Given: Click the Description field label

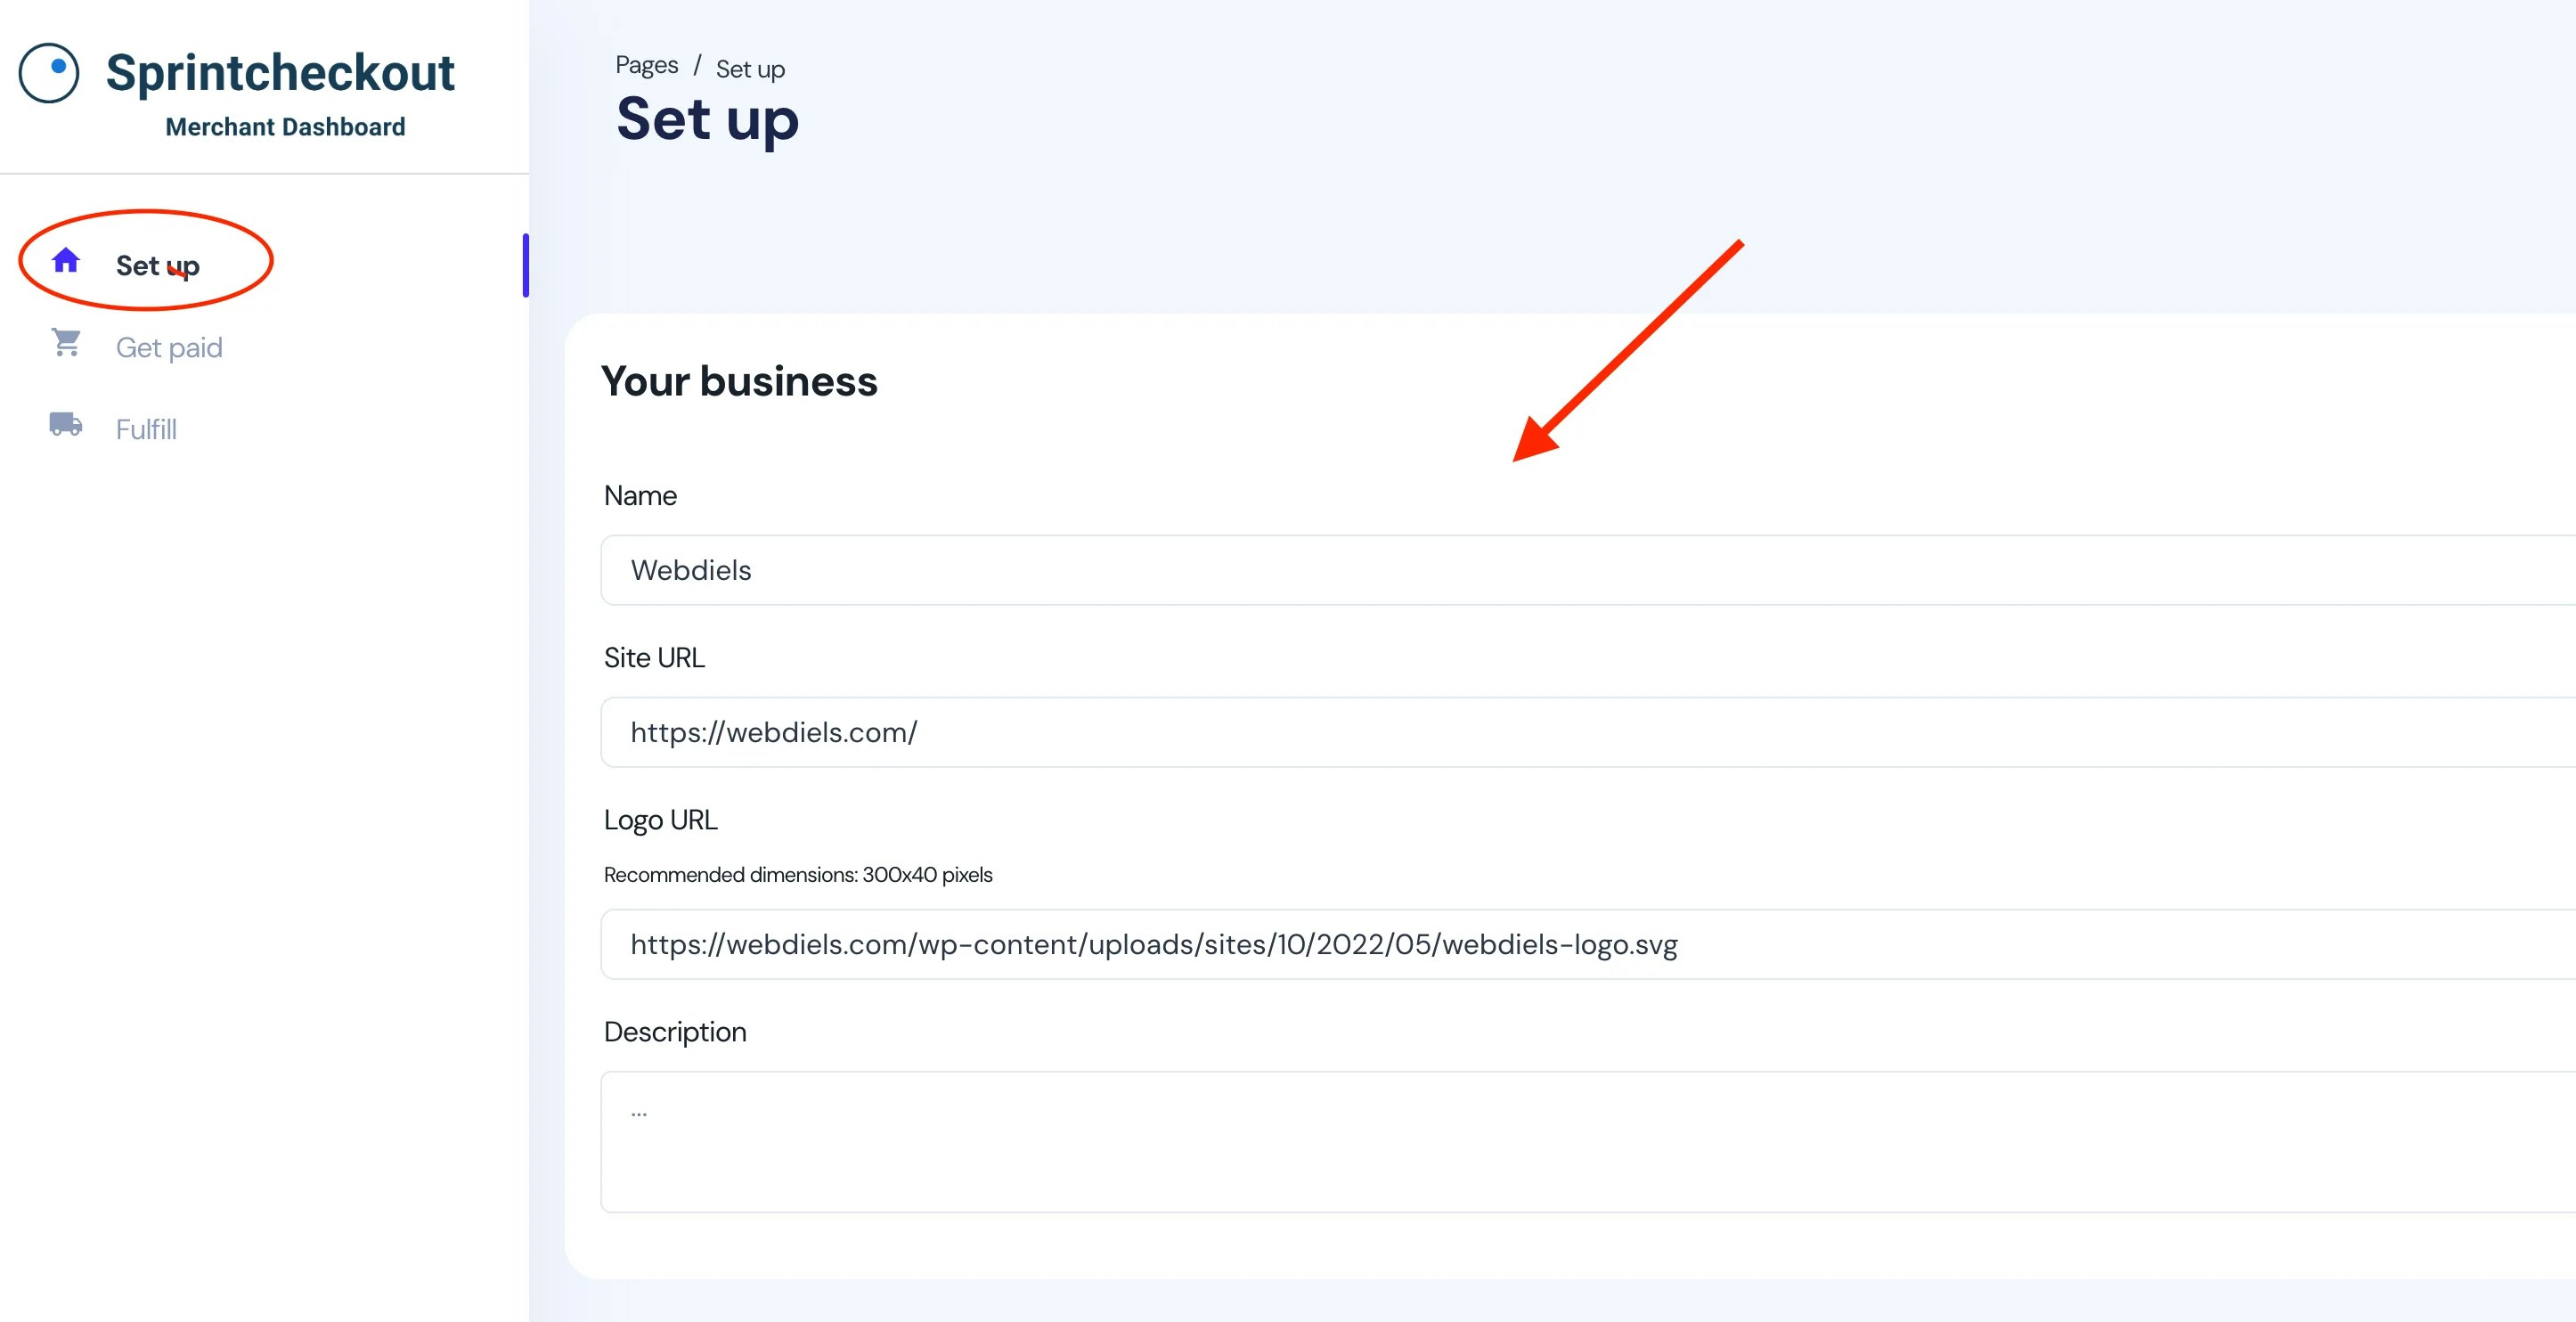Looking at the screenshot, I should click(x=675, y=1032).
